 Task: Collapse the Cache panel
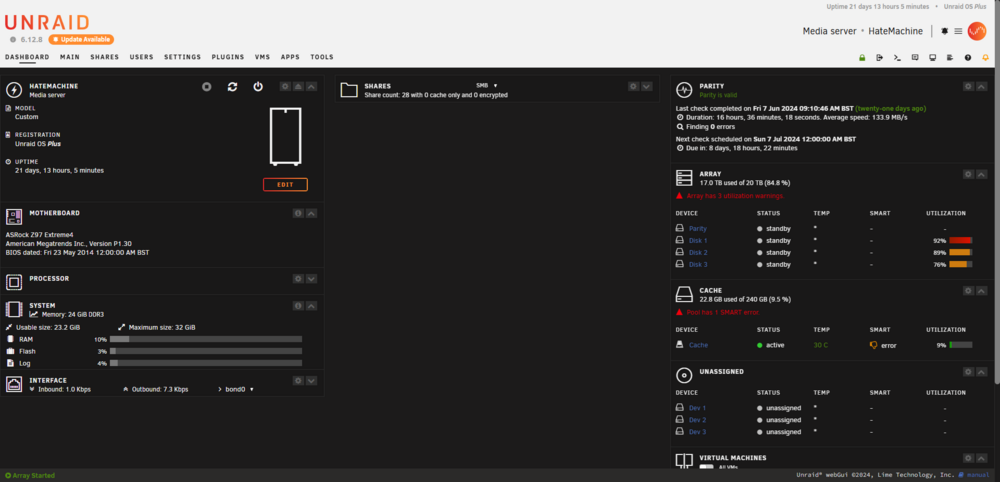click(x=982, y=291)
